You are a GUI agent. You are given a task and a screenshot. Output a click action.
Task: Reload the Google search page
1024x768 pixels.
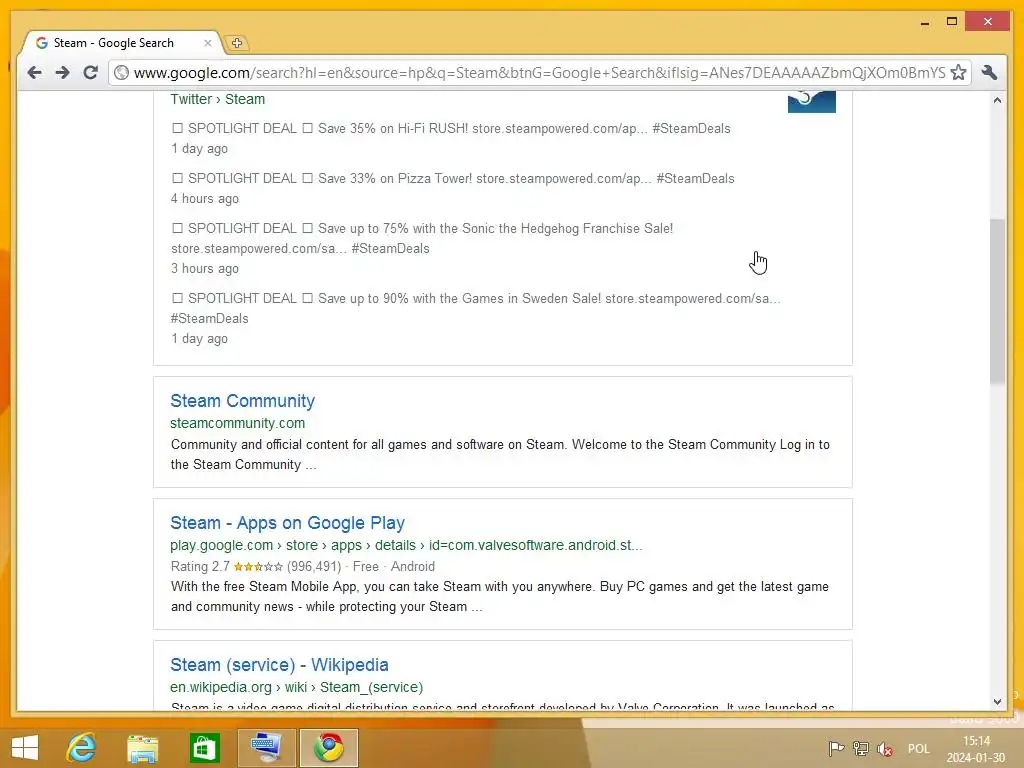[91, 72]
